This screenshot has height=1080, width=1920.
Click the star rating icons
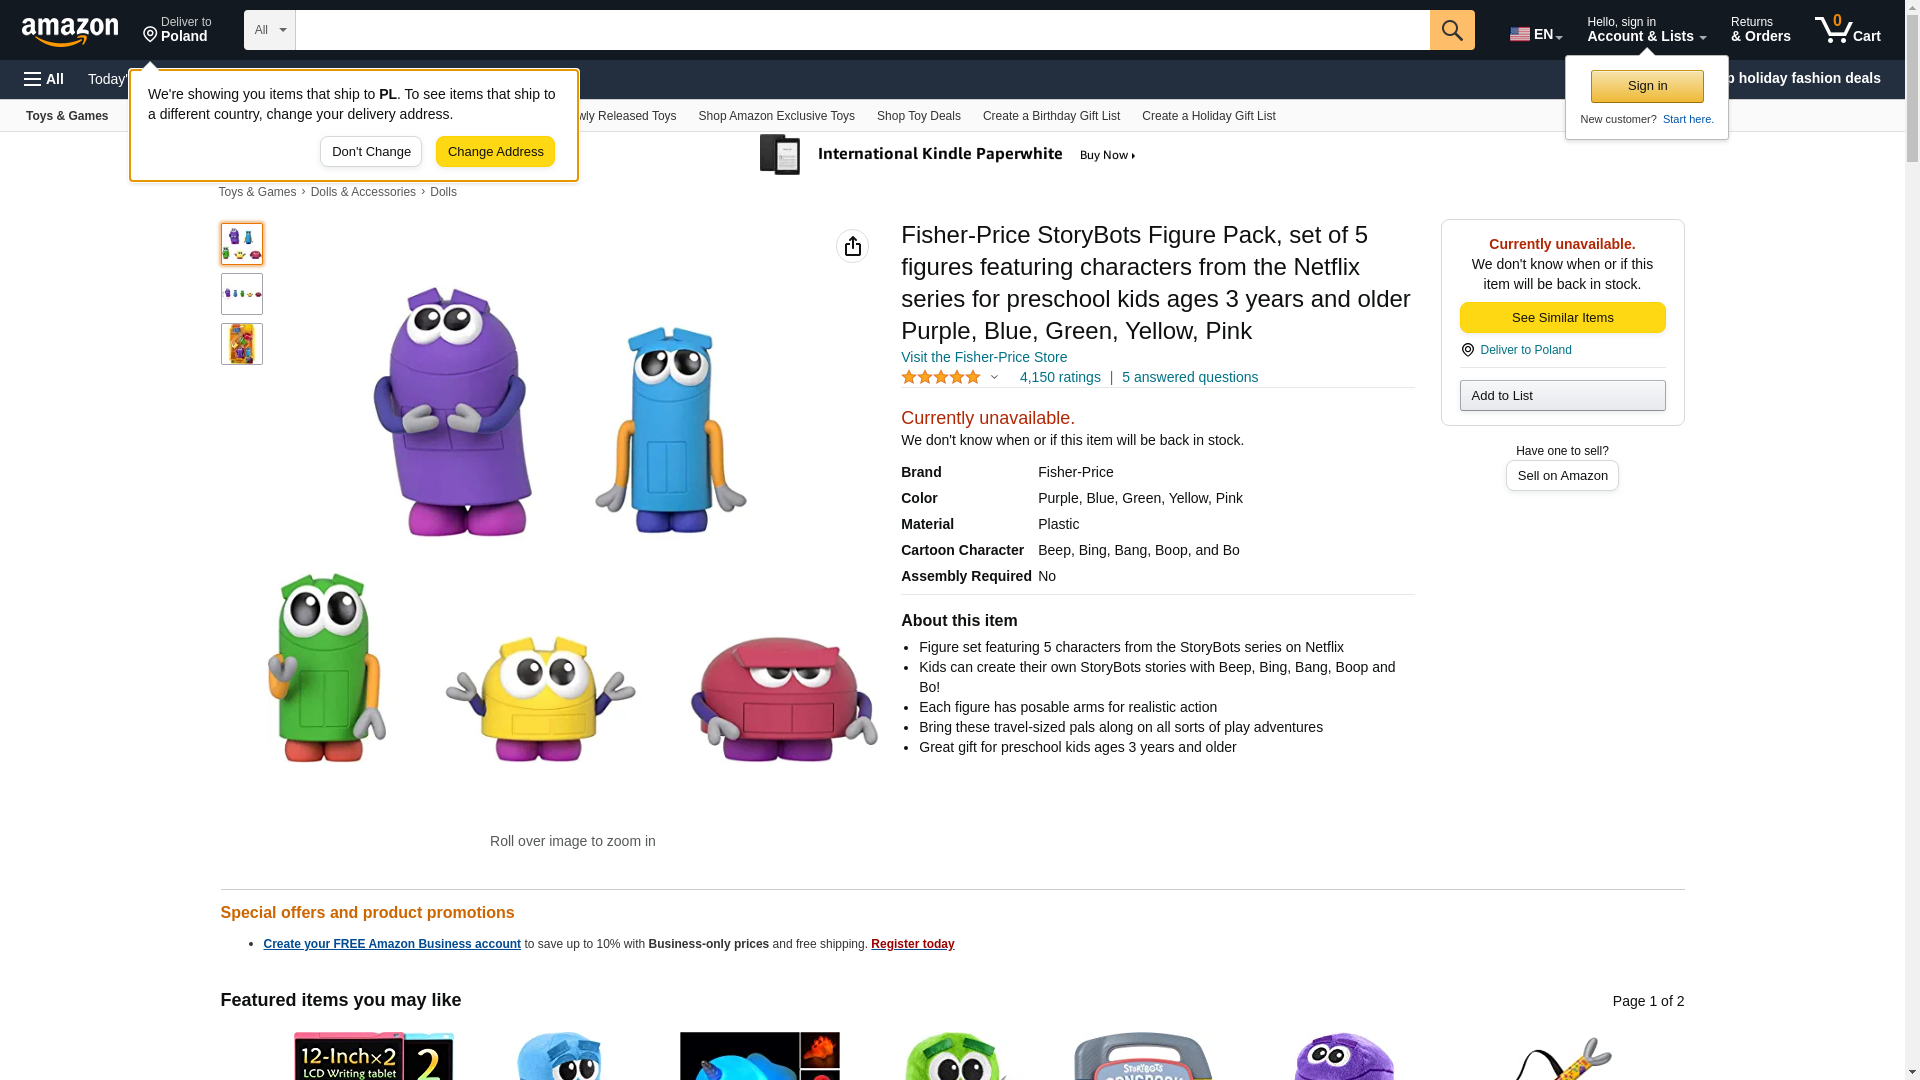[940, 377]
